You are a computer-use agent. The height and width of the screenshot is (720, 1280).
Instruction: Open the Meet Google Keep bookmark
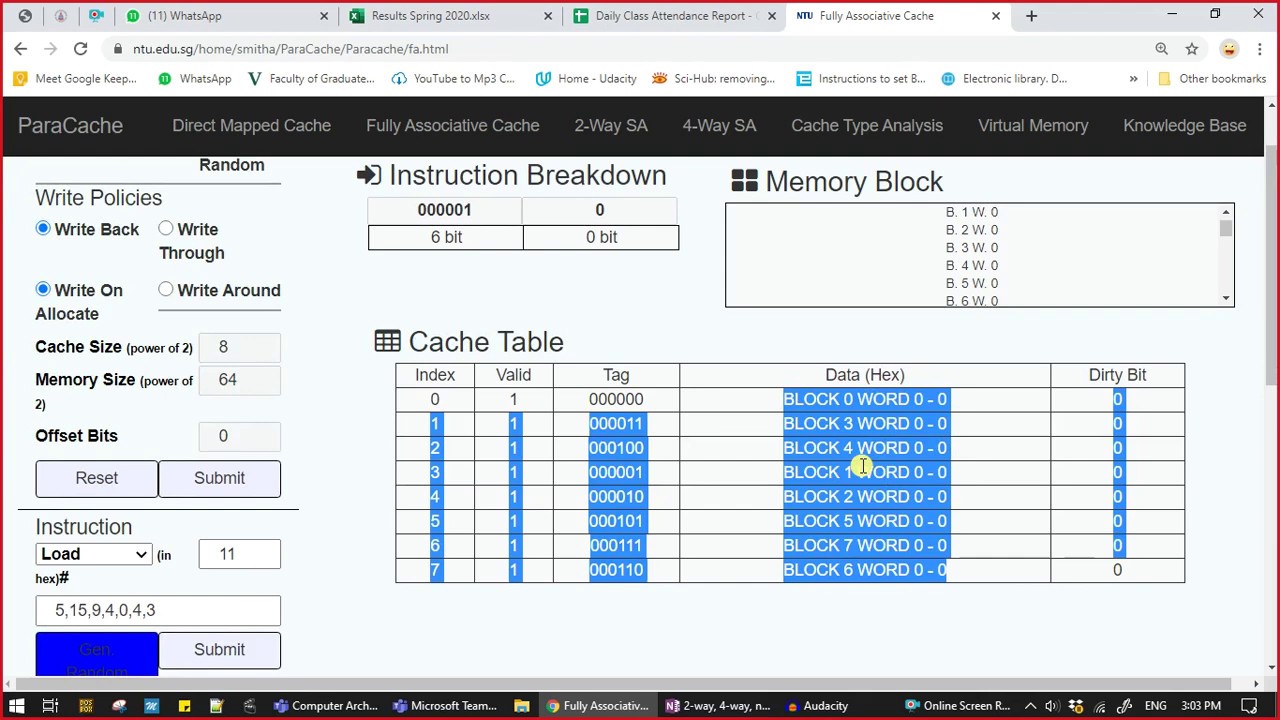[x=76, y=78]
